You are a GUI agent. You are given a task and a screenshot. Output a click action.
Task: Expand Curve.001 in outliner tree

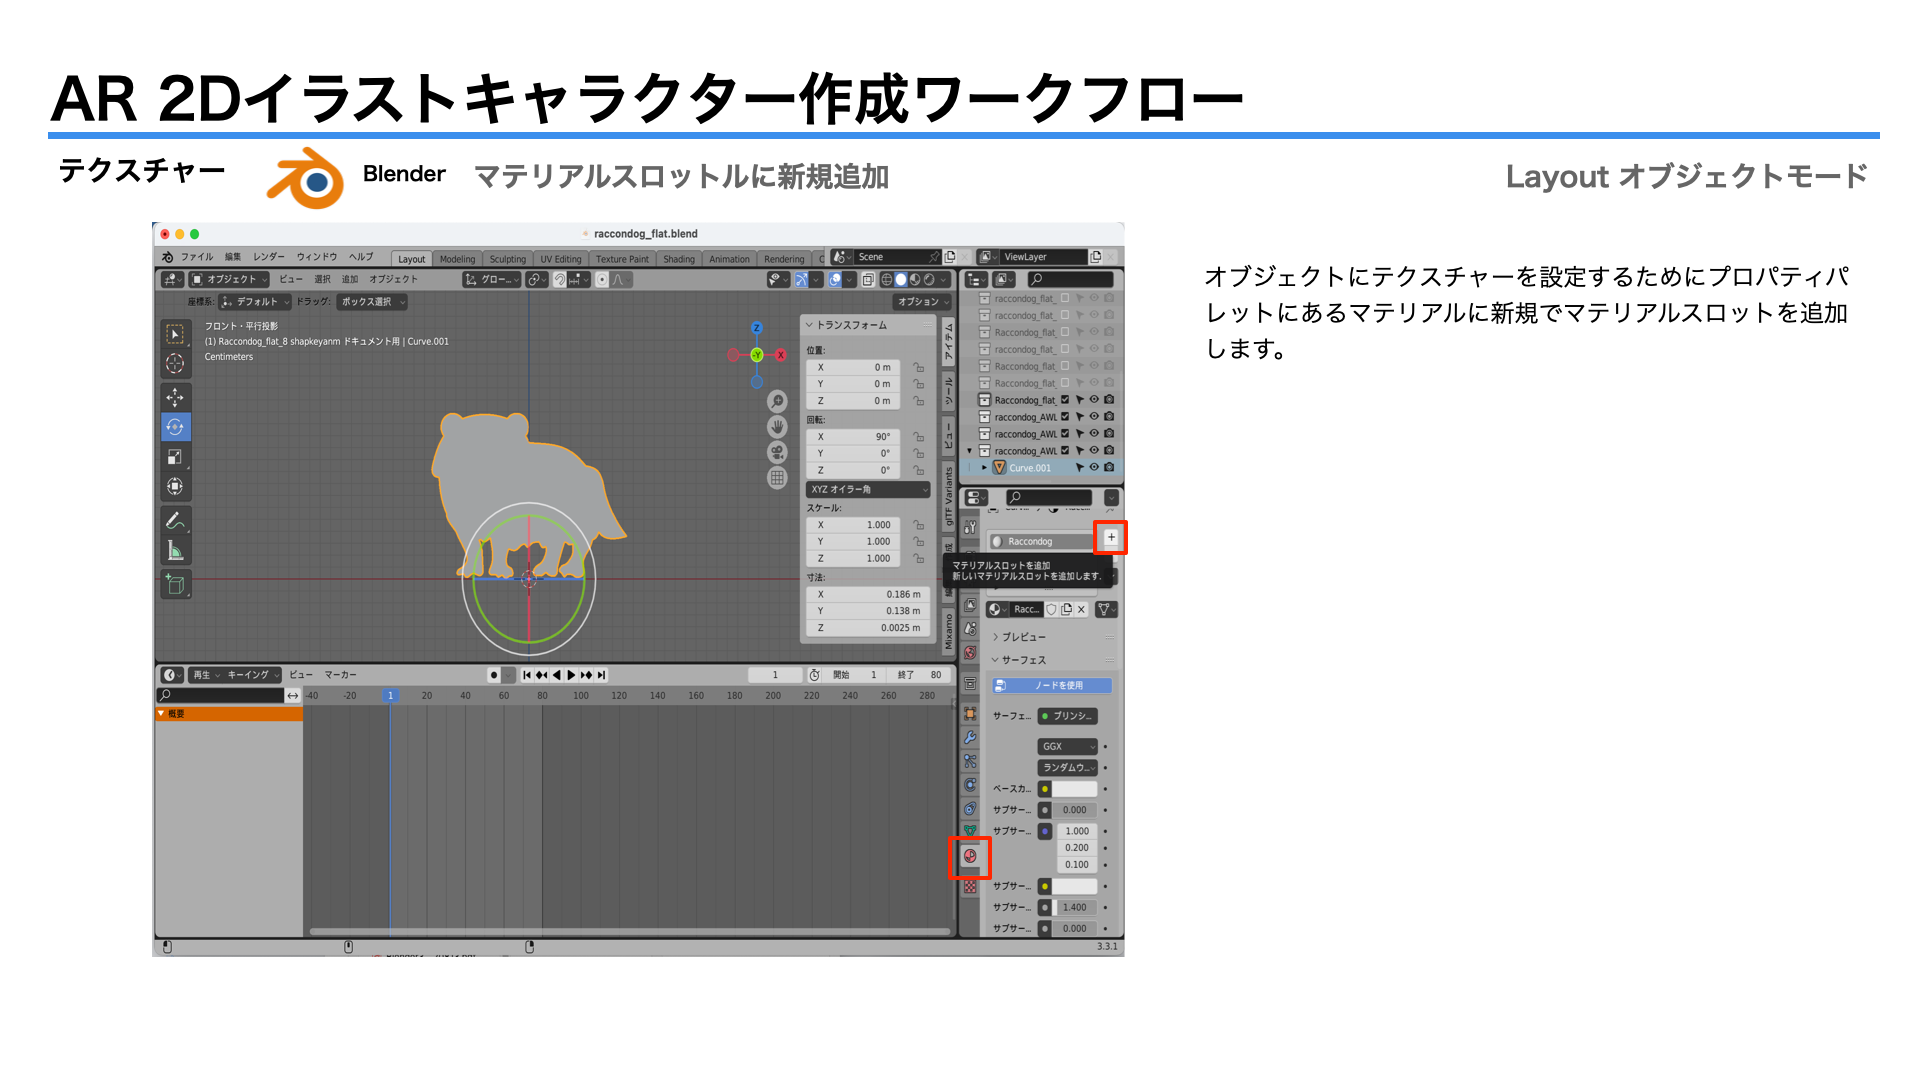[x=985, y=467]
